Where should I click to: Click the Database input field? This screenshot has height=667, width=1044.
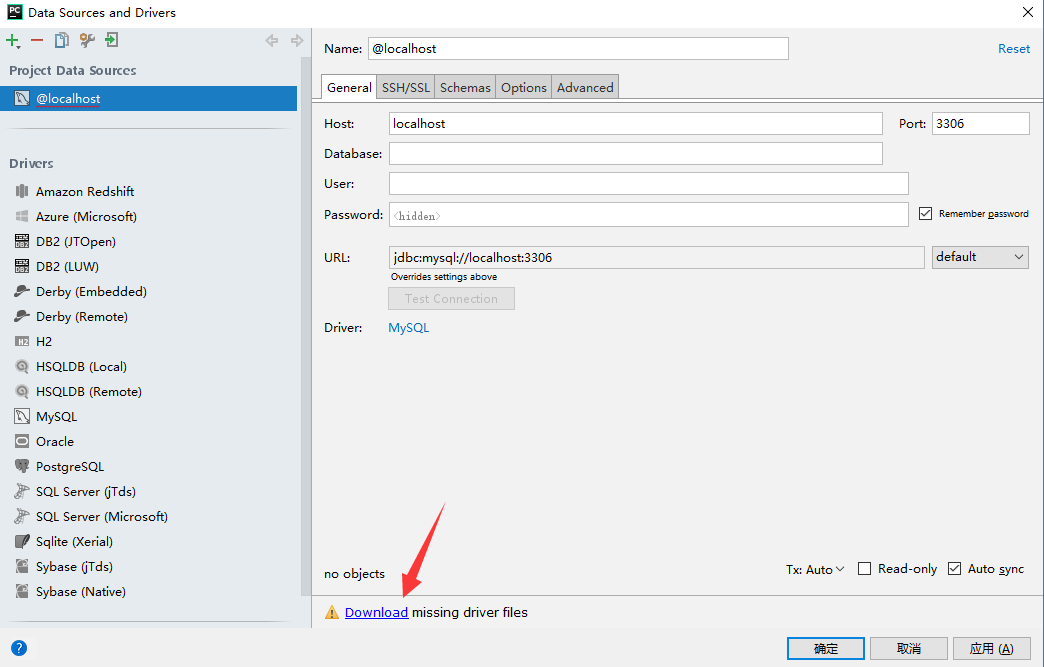tap(636, 154)
